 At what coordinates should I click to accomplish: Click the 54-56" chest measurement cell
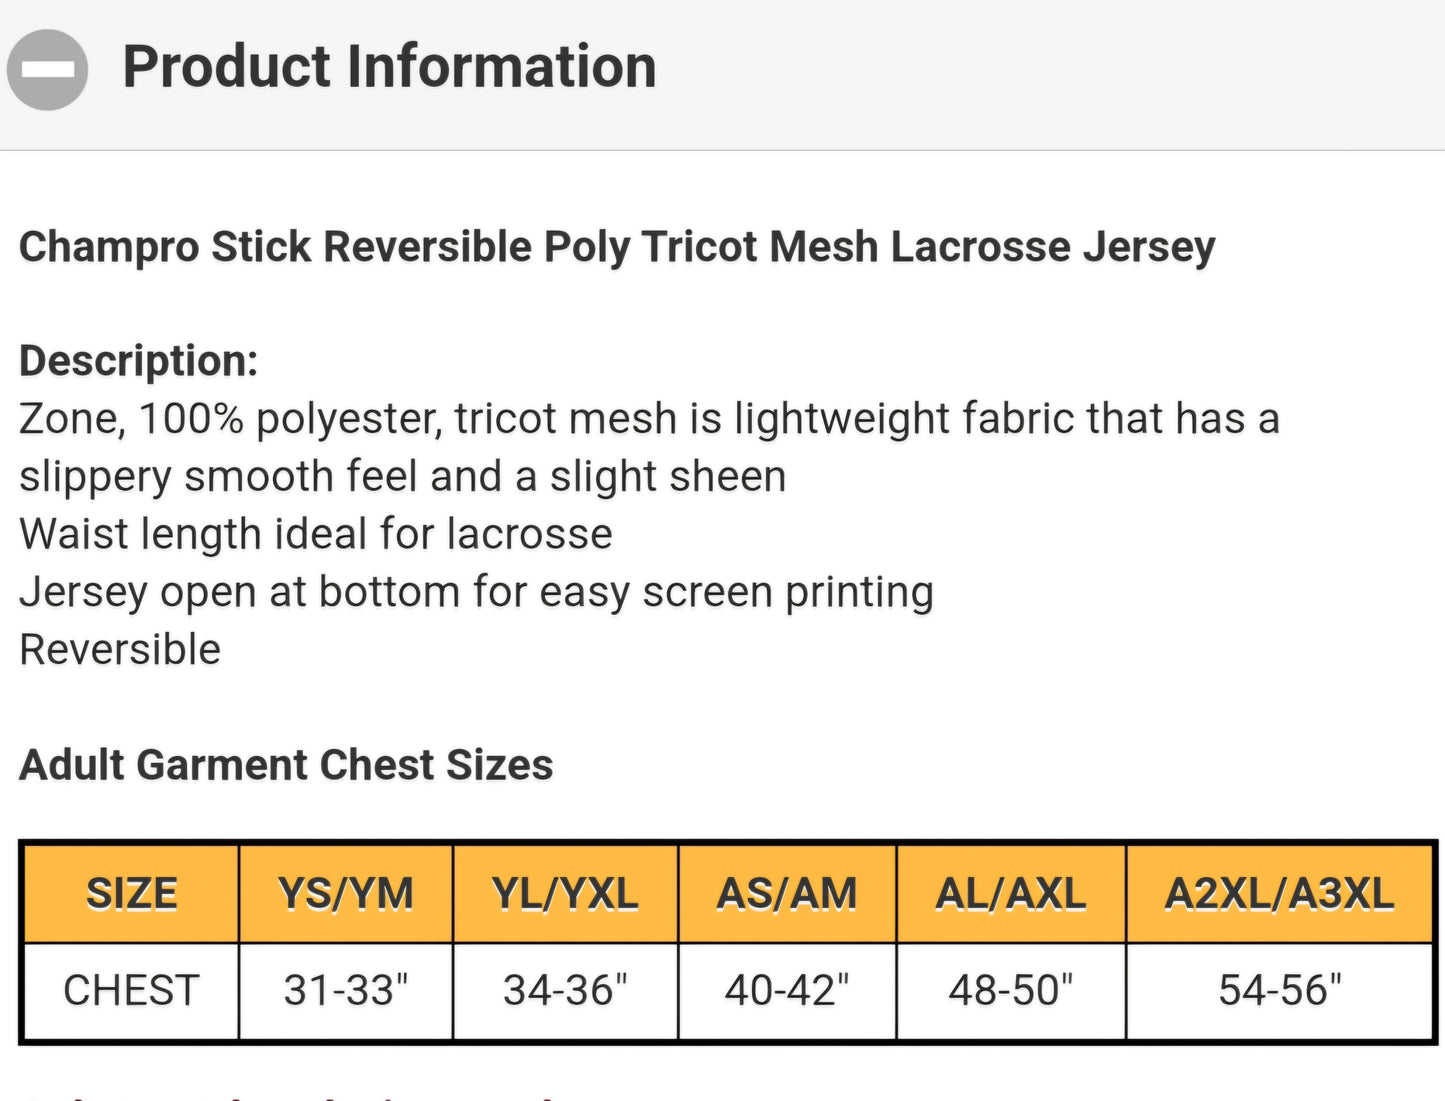coord(1279,990)
